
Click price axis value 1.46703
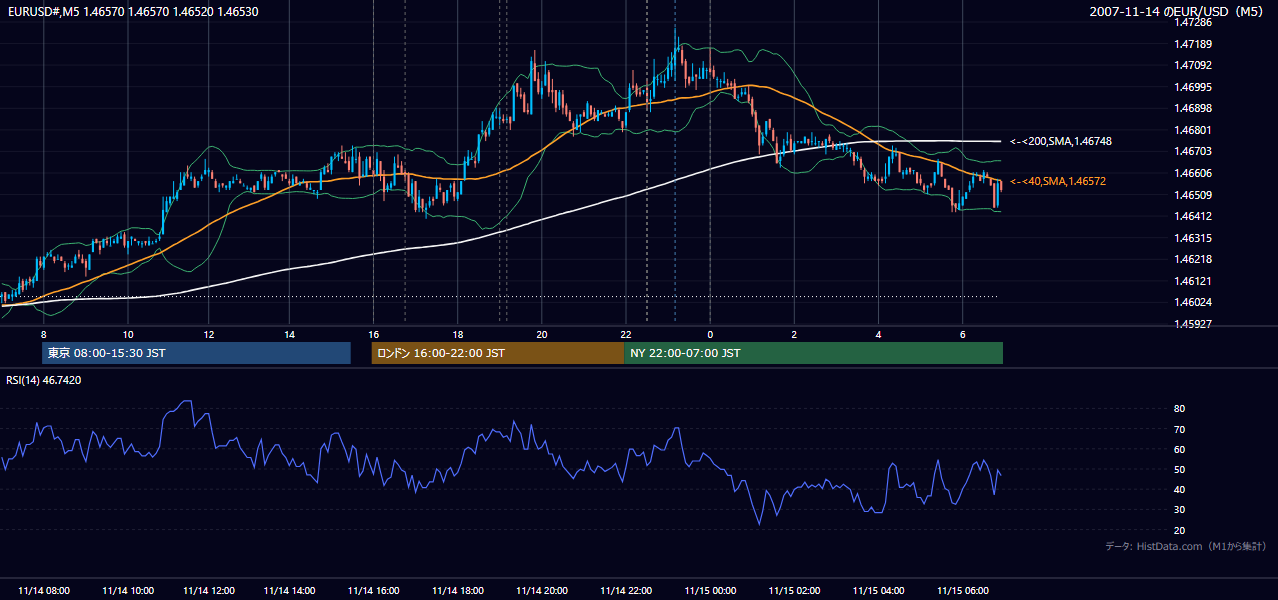1192,151
